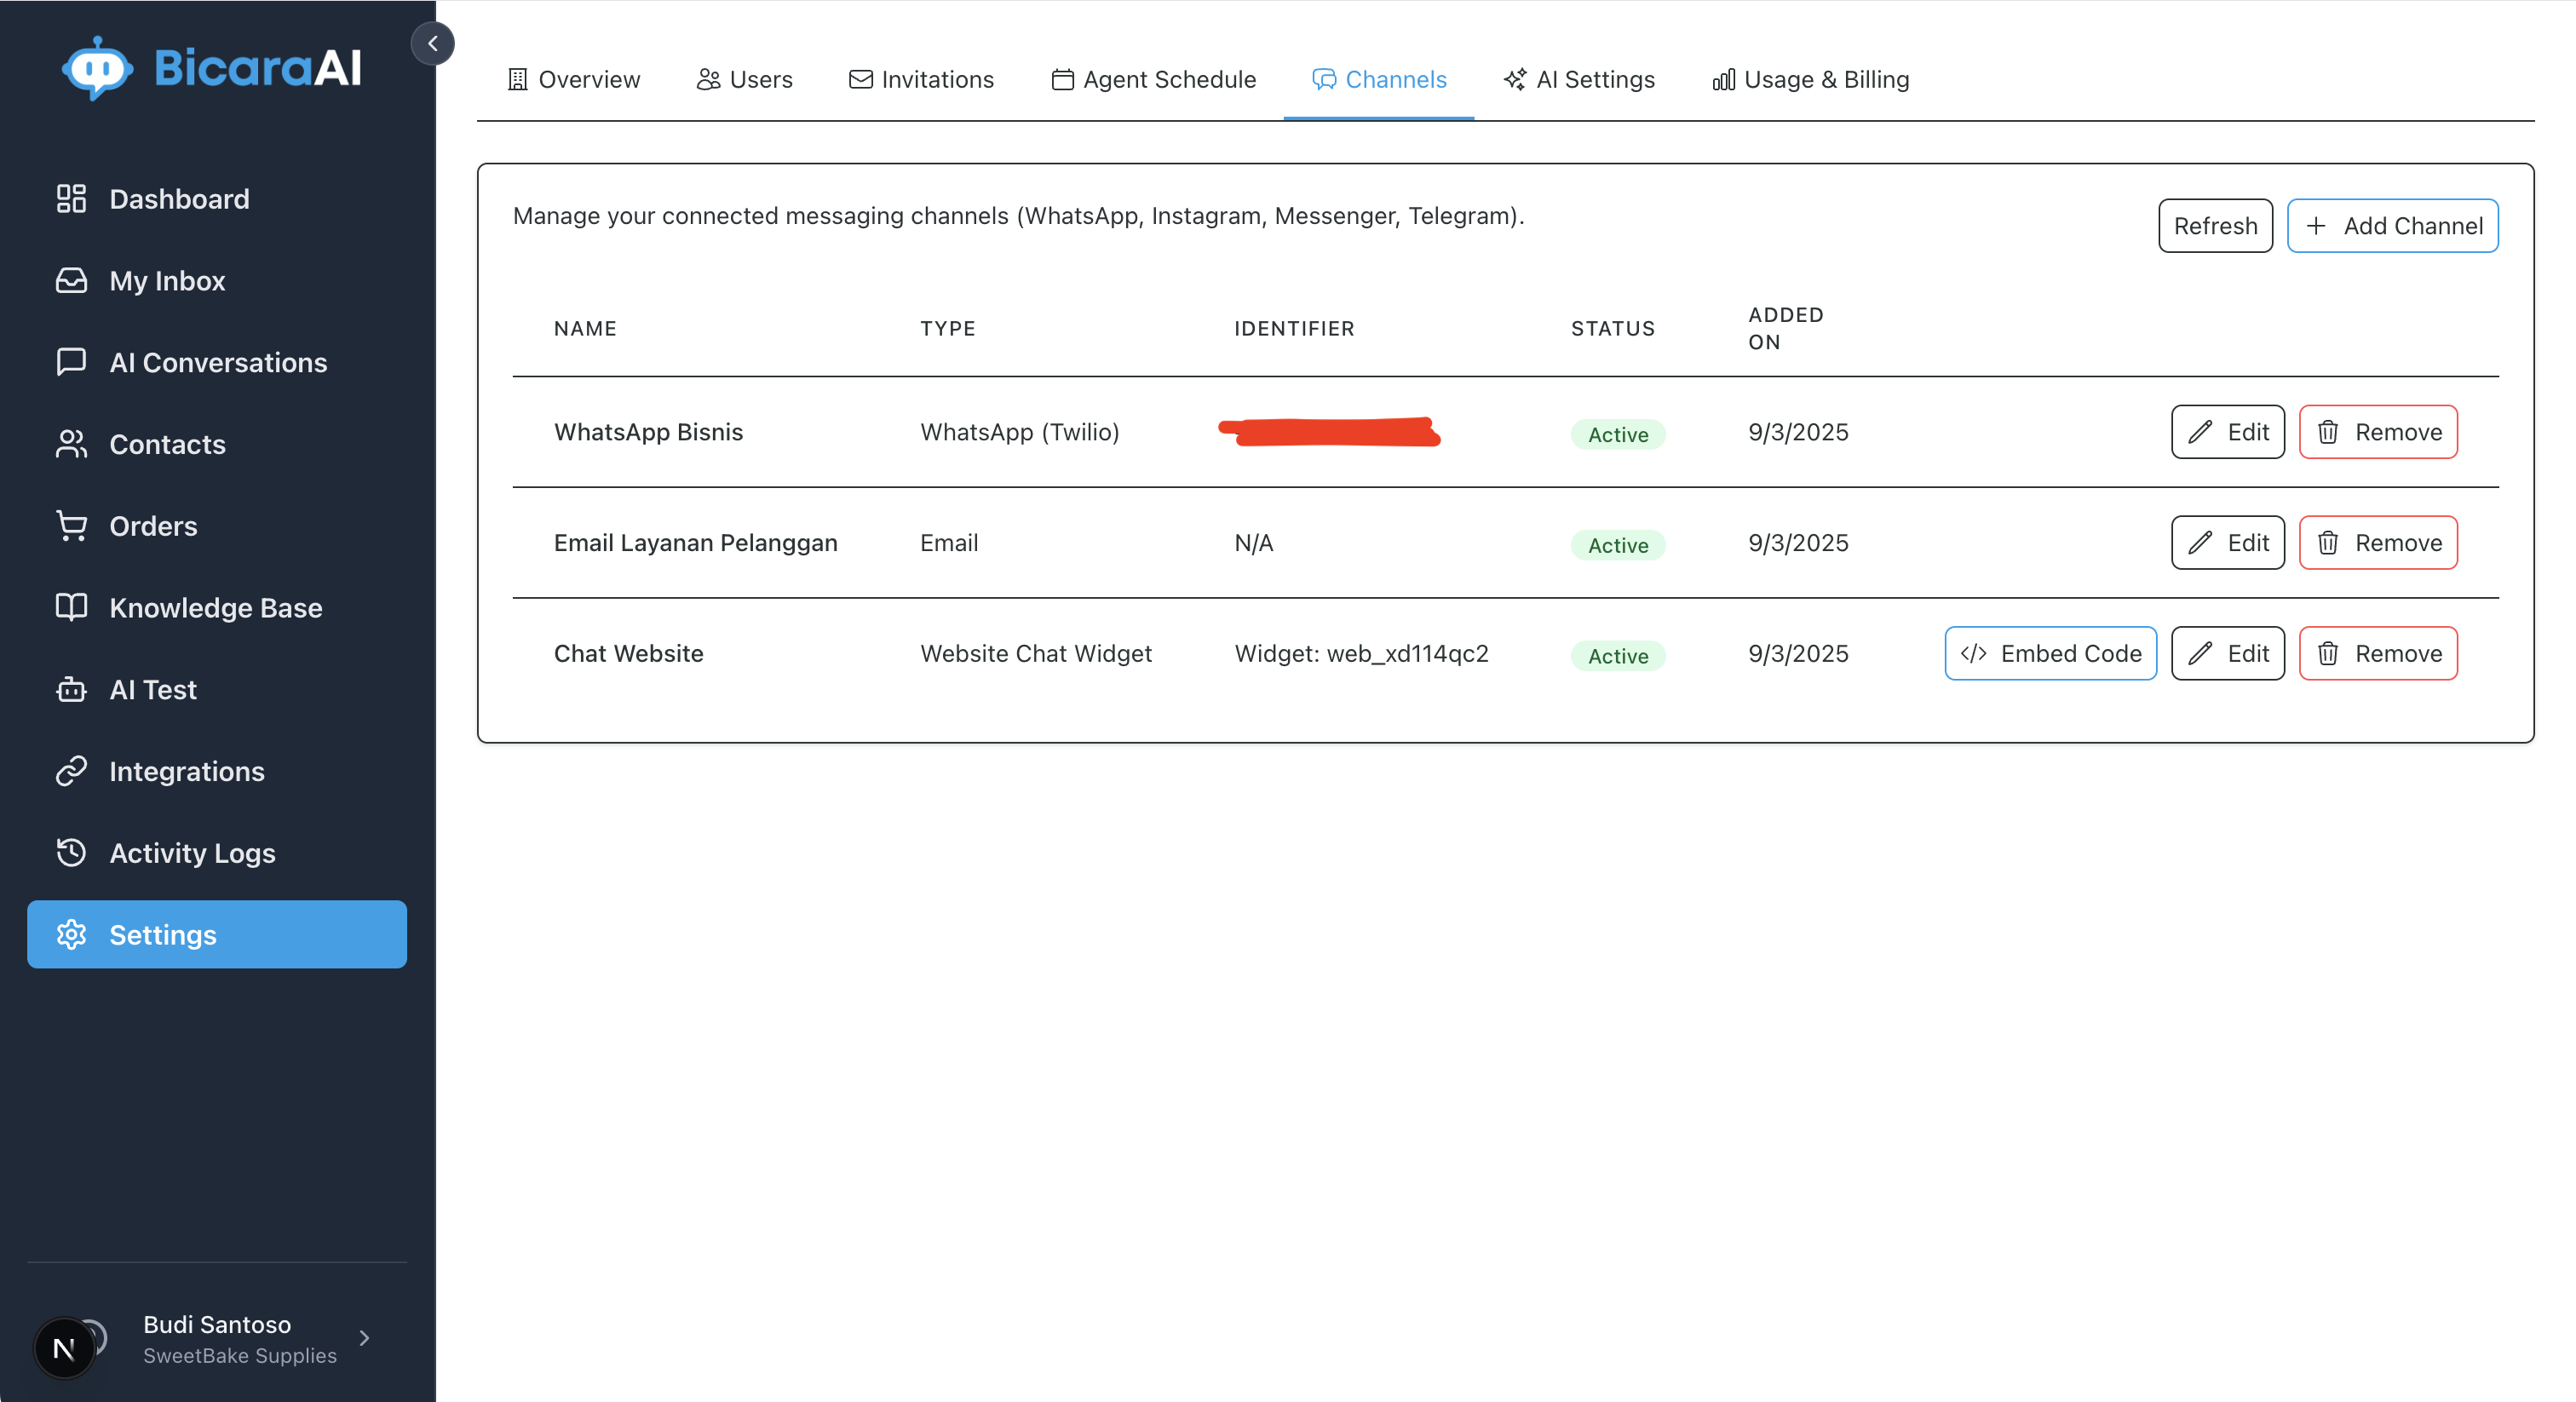This screenshot has height=1402, width=2576.
Task: Open the Dashboard from the sidebar
Action: (x=179, y=198)
